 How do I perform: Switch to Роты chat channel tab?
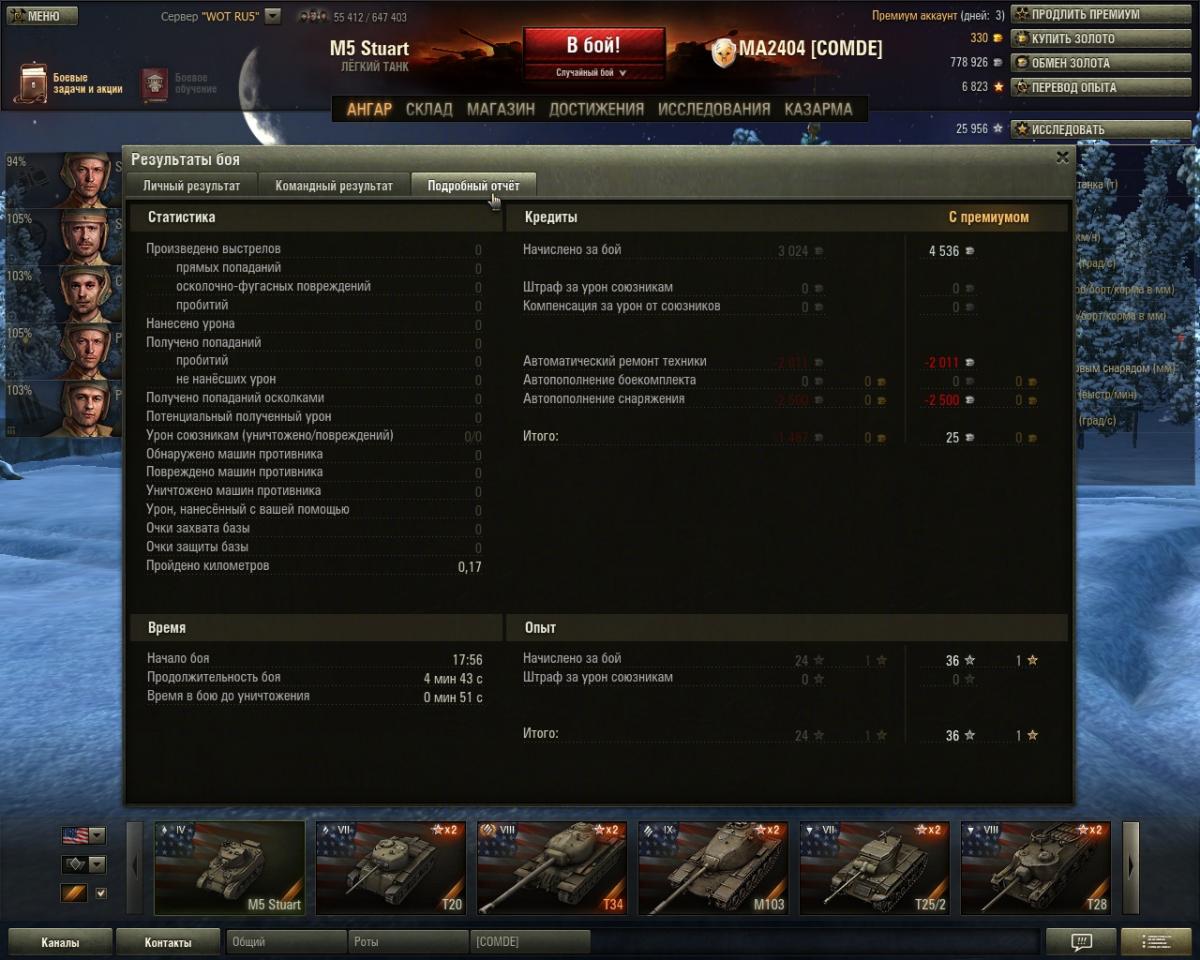click(x=409, y=942)
